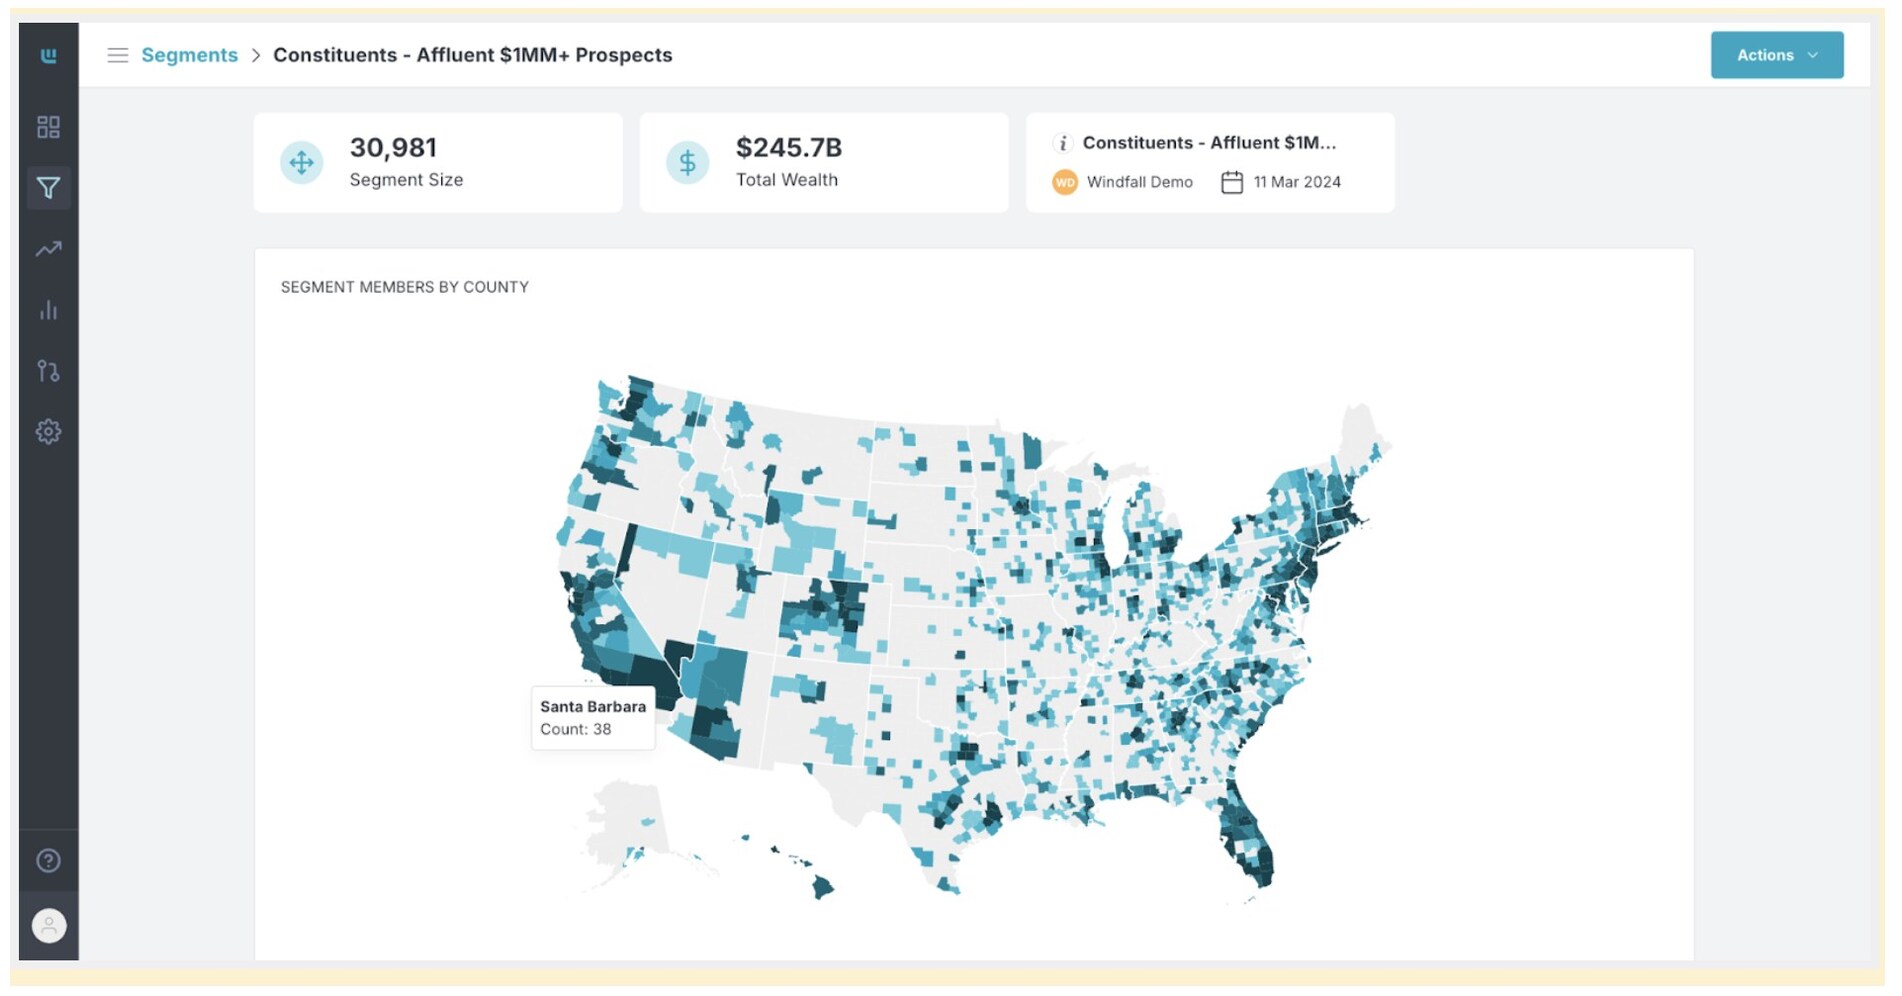Viewport: 1902px width, 996px height.
Task: Open the settings gear icon in the sidebar
Action: pyautogui.click(x=48, y=432)
